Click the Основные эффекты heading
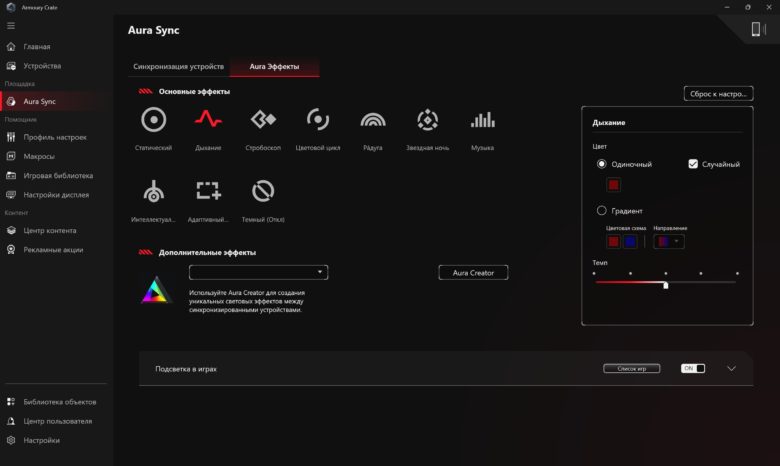 click(x=194, y=92)
